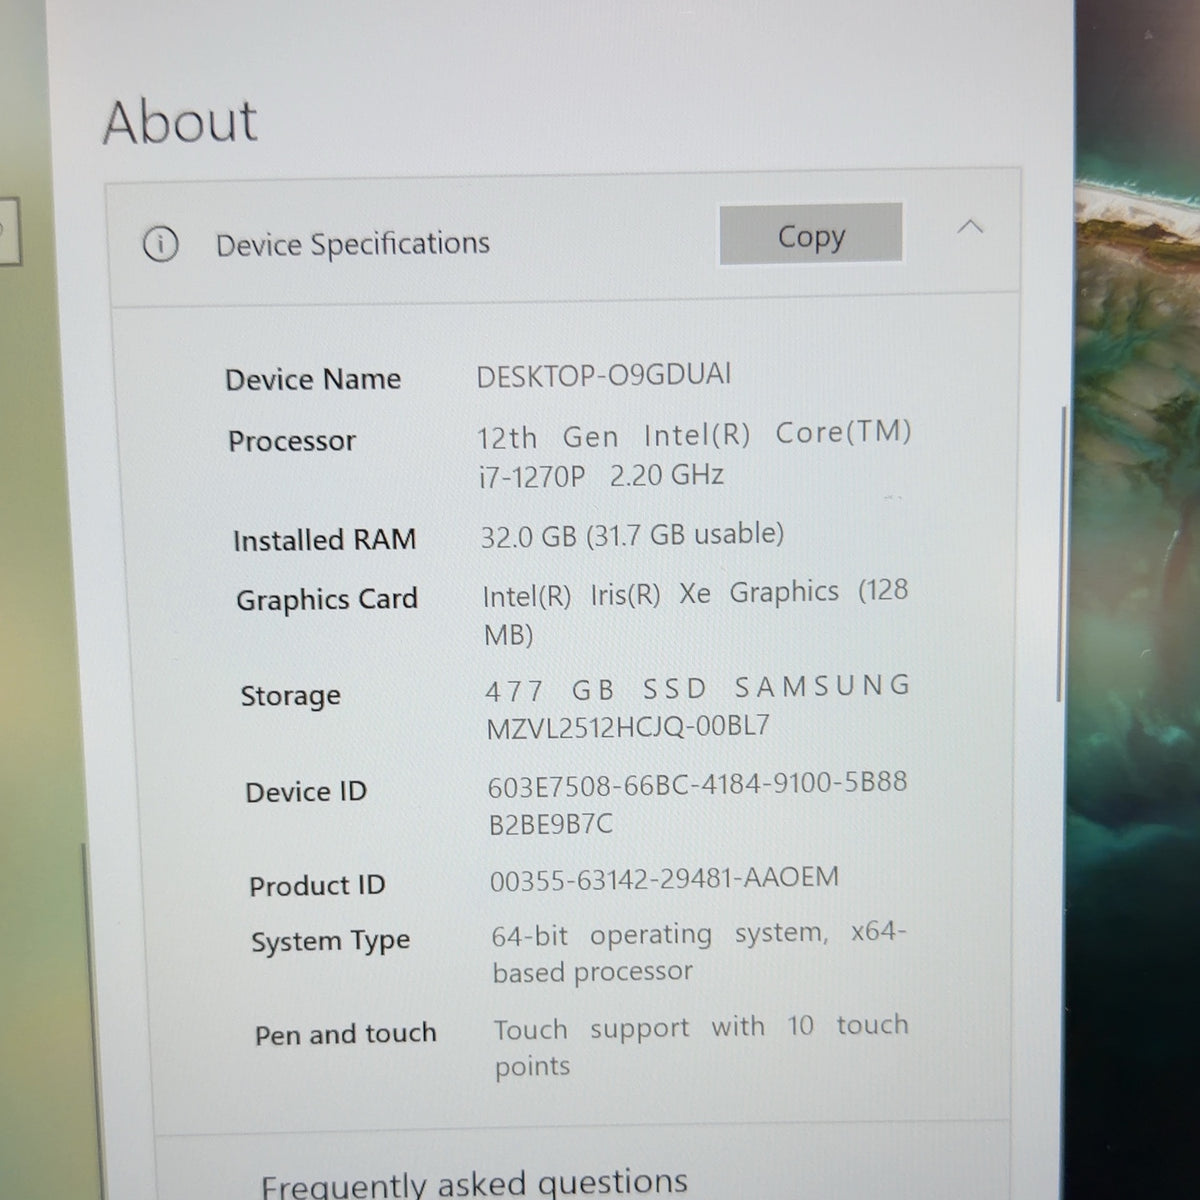Image resolution: width=1200 pixels, height=1200 pixels.
Task: Click the Intel Iris Xe Graphics value
Action: click(x=696, y=612)
